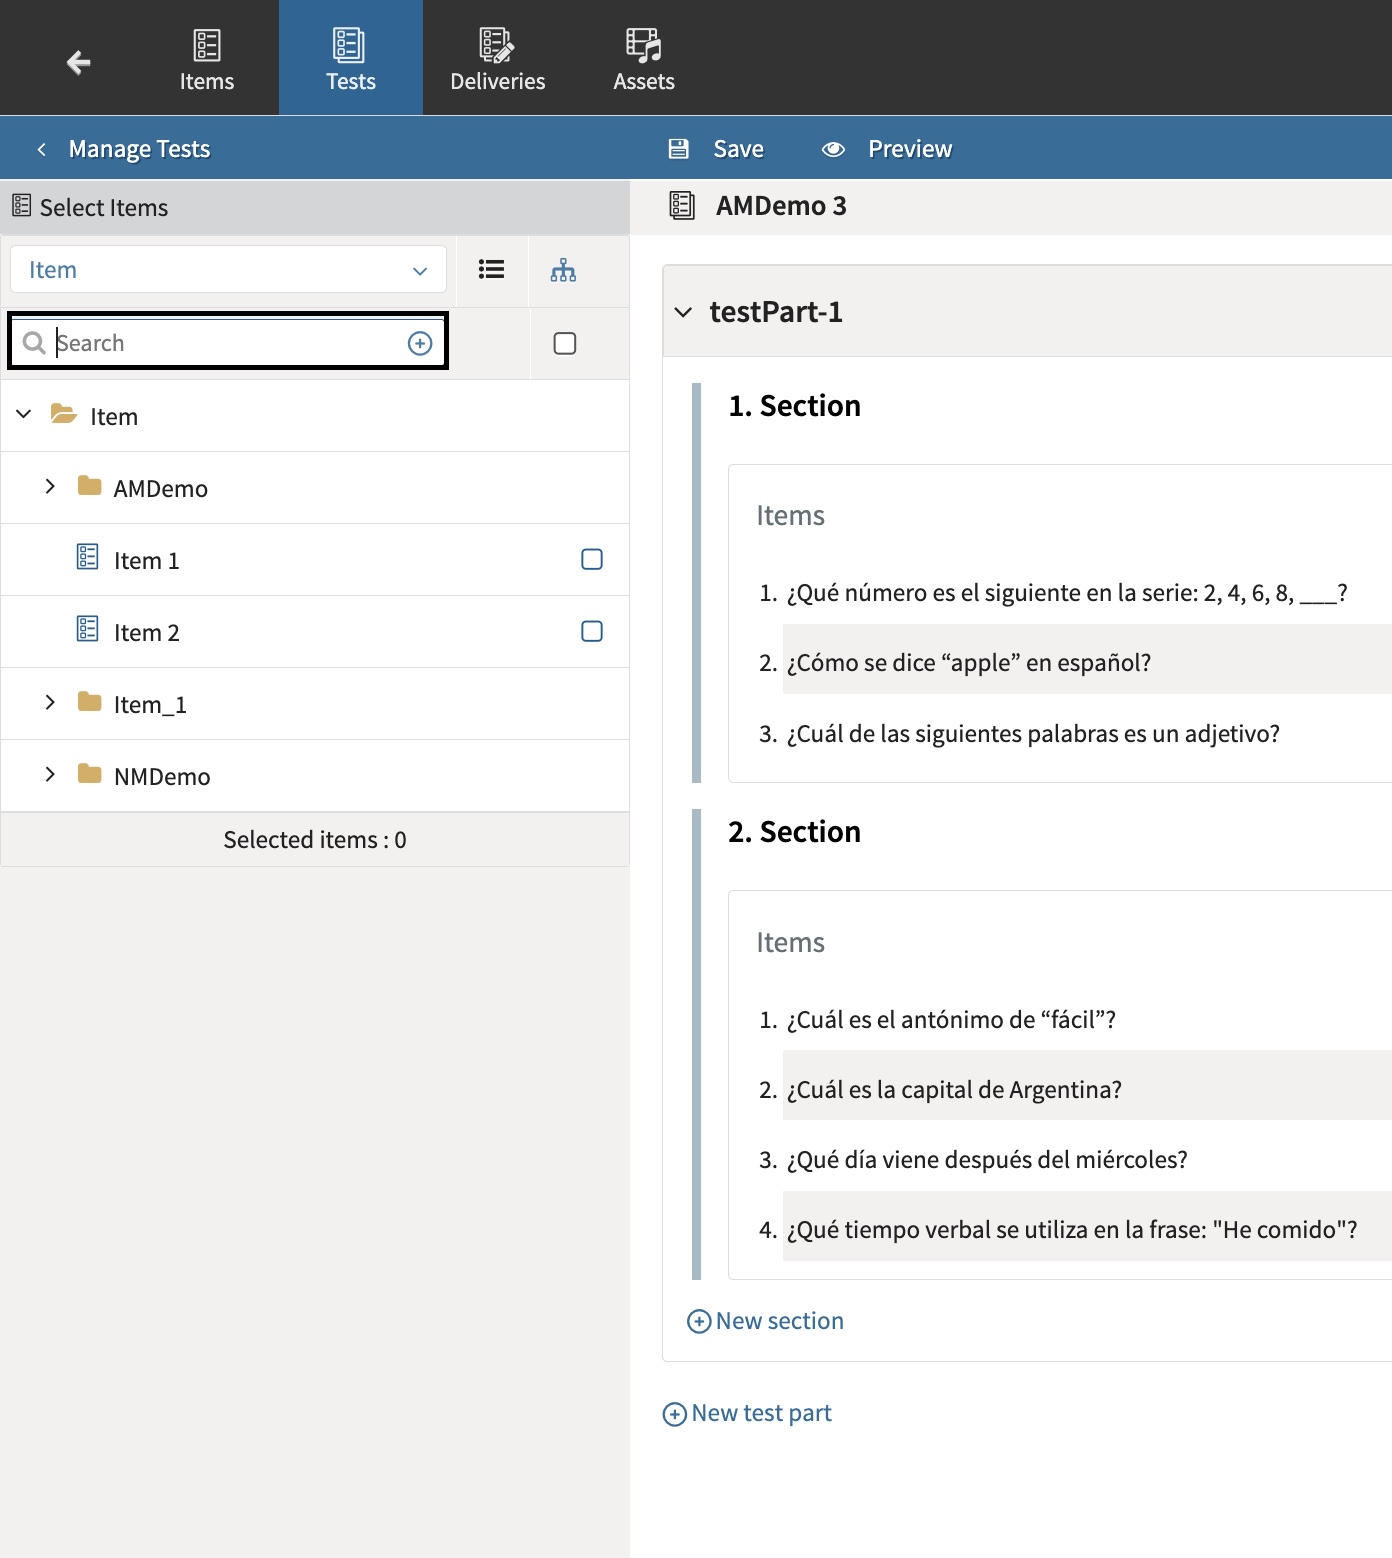This screenshot has width=1392, height=1558.
Task: Open the Deliveries tab
Action: pyautogui.click(x=497, y=60)
